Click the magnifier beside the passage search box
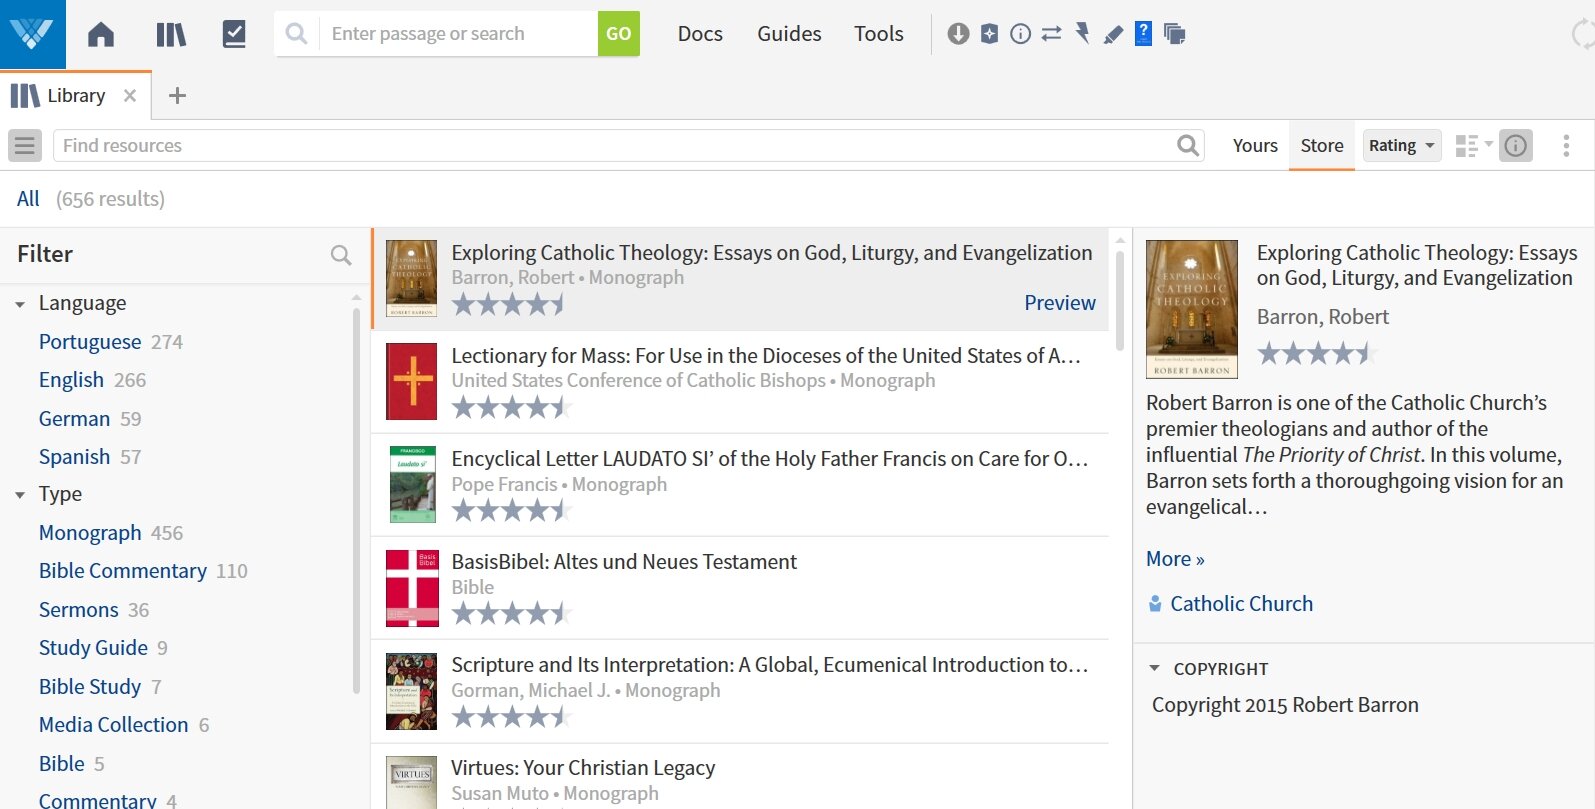Screen dimensions: 1595x809 pyautogui.click(x=296, y=34)
